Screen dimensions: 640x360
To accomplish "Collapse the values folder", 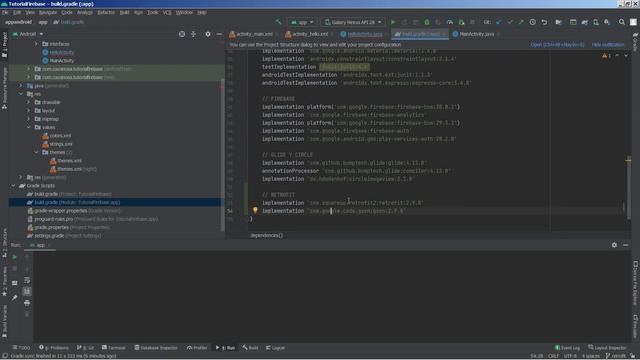I will tap(29, 127).
